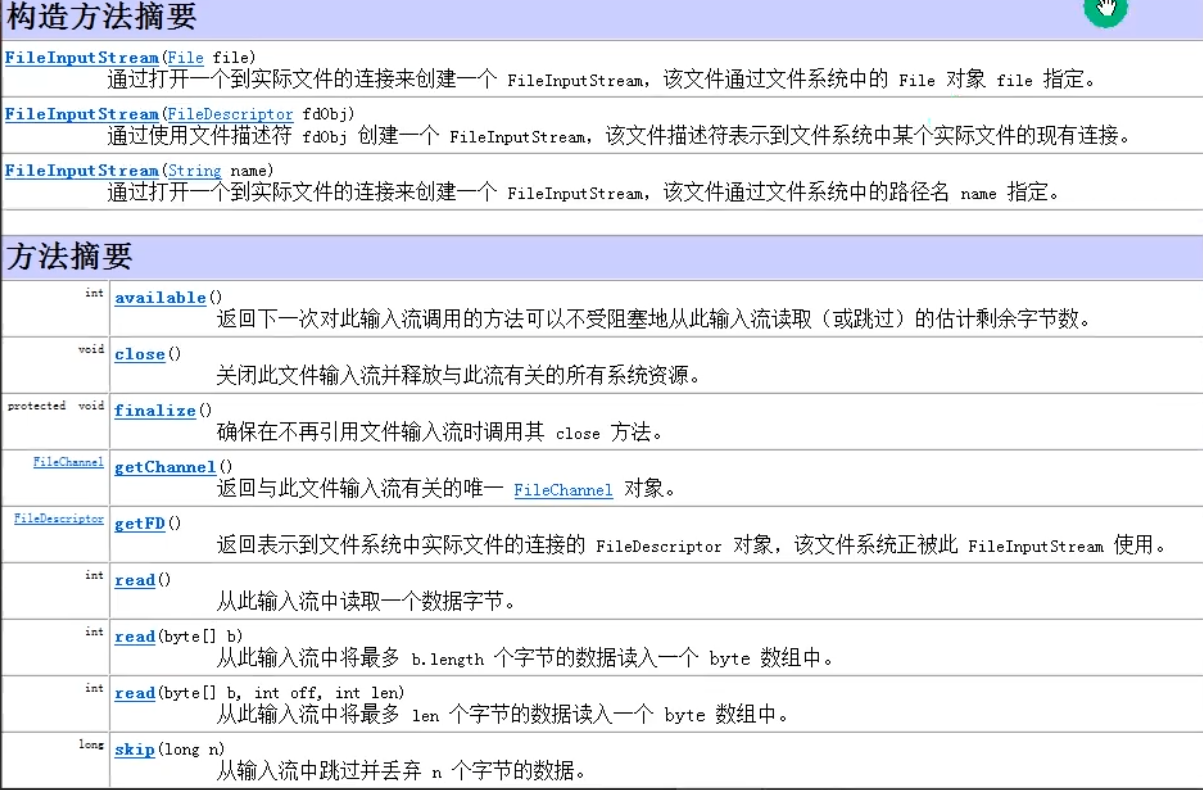Open the finalize() method documentation
Screen dimensions: 1203x790
(x=155, y=410)
